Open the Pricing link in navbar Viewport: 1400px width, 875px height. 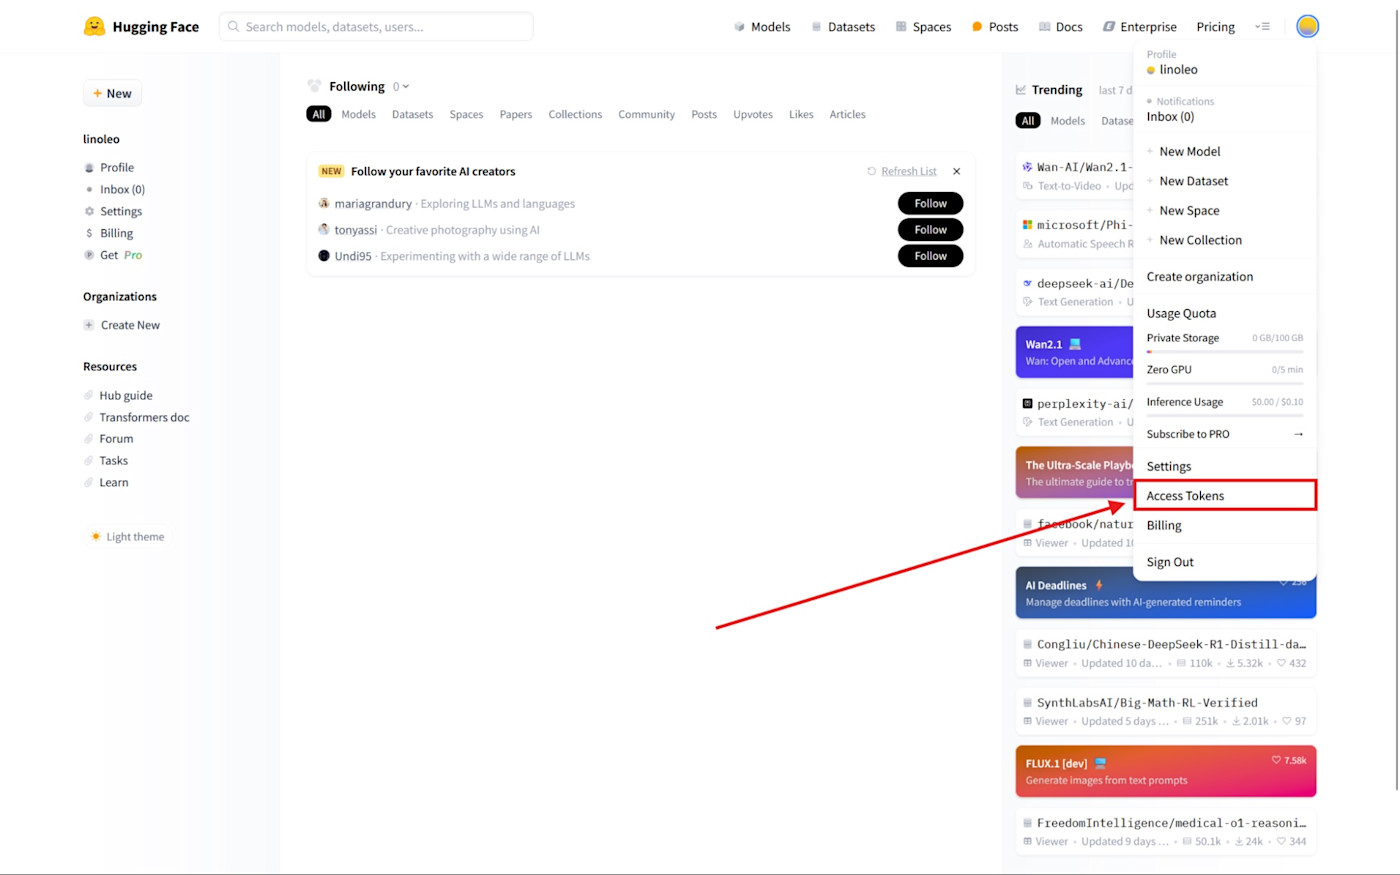(1215, 27)
